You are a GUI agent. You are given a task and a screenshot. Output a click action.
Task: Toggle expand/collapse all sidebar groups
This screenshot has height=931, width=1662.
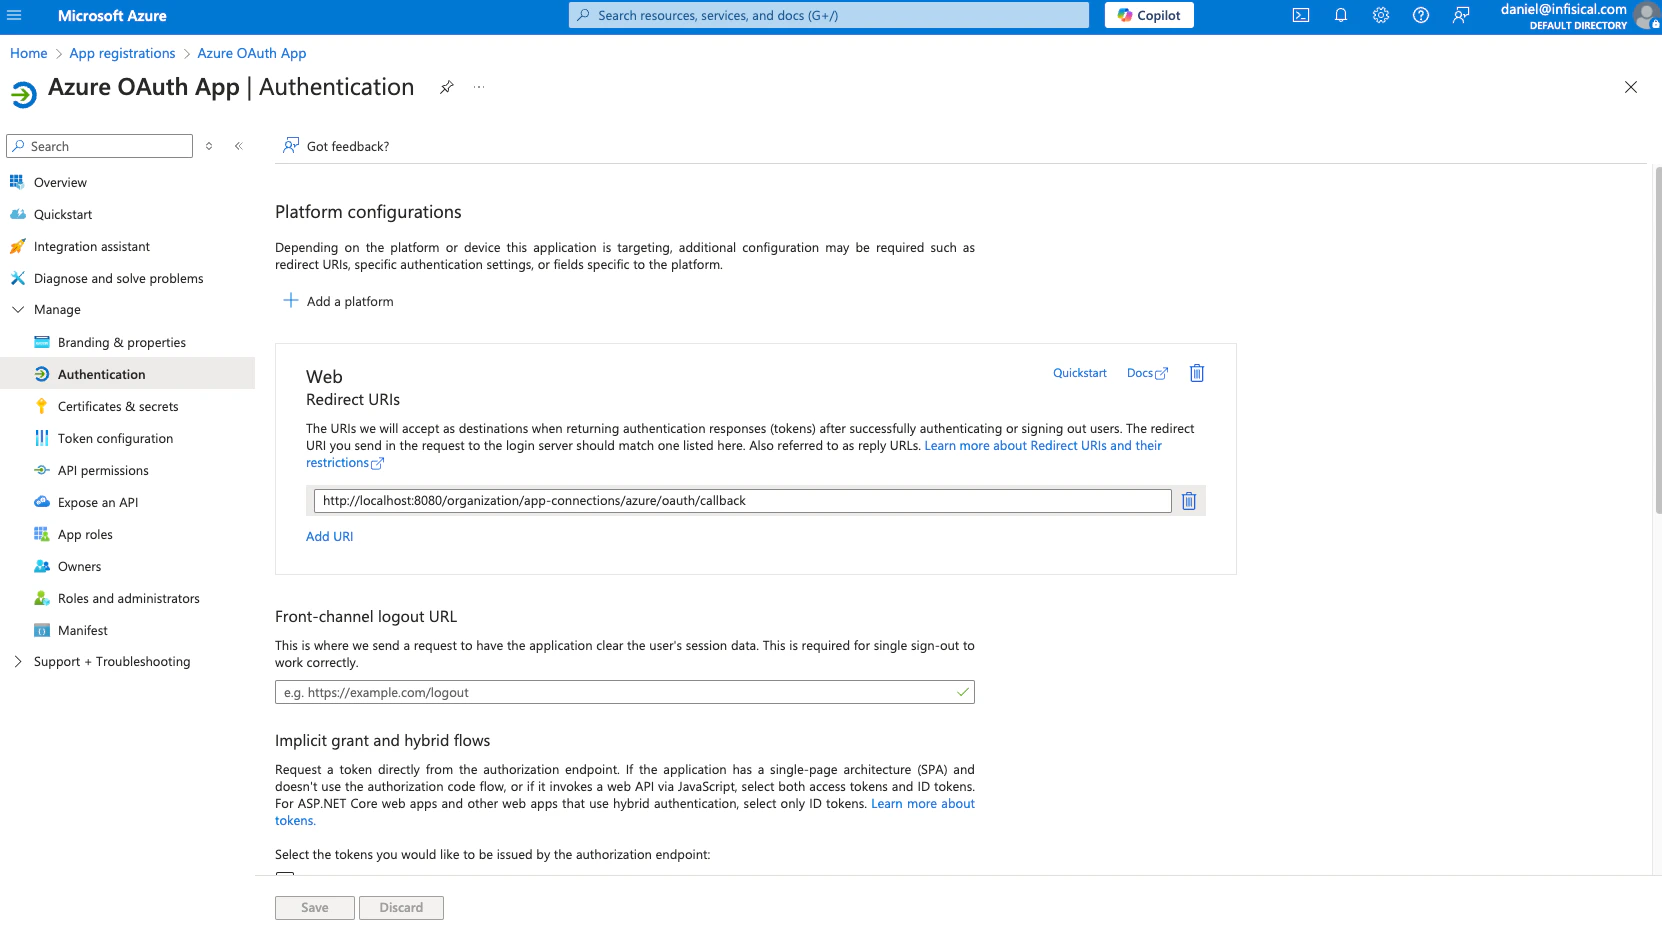[209, 146]
